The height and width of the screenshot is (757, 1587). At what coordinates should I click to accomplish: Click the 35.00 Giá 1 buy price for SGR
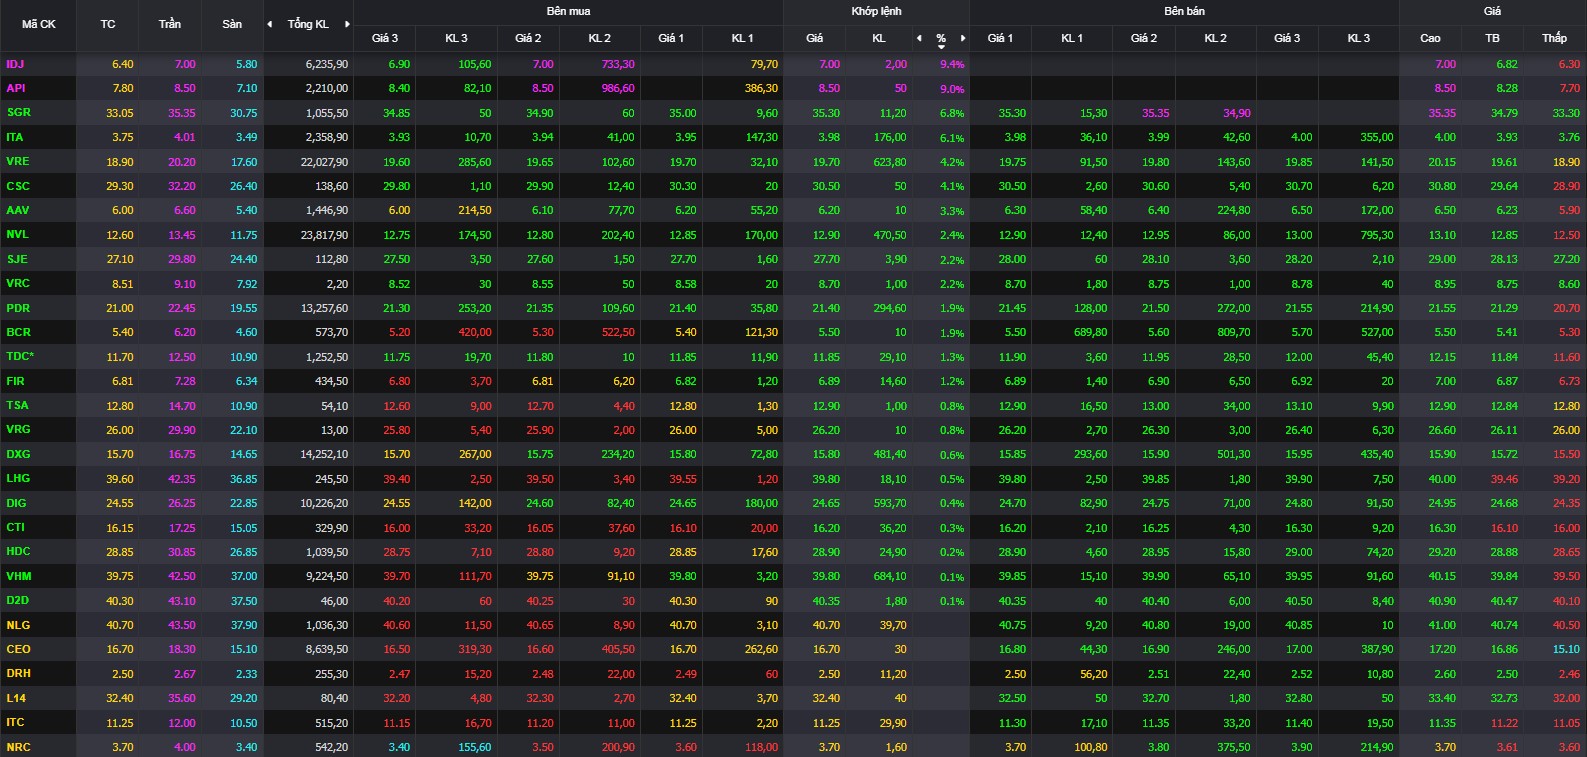coord(683,113)
